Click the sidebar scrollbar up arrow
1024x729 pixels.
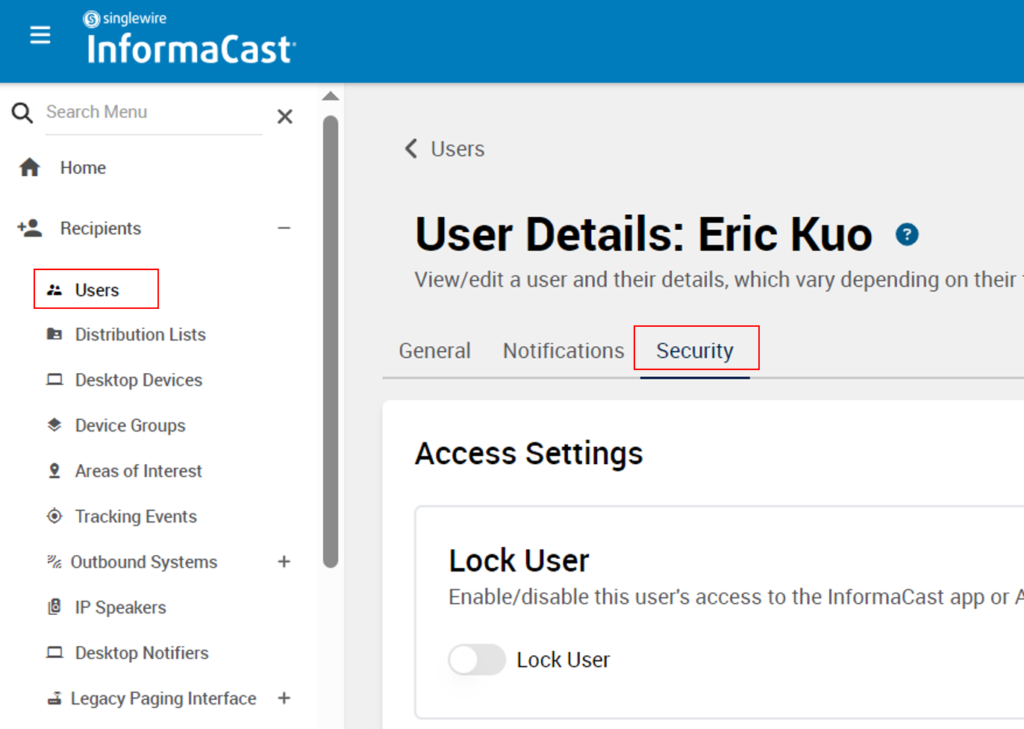(x=330, y=97)
